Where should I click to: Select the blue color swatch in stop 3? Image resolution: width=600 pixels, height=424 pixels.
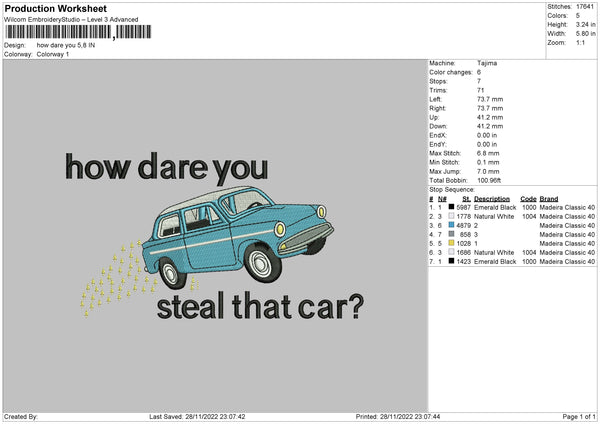coord(452,225)
